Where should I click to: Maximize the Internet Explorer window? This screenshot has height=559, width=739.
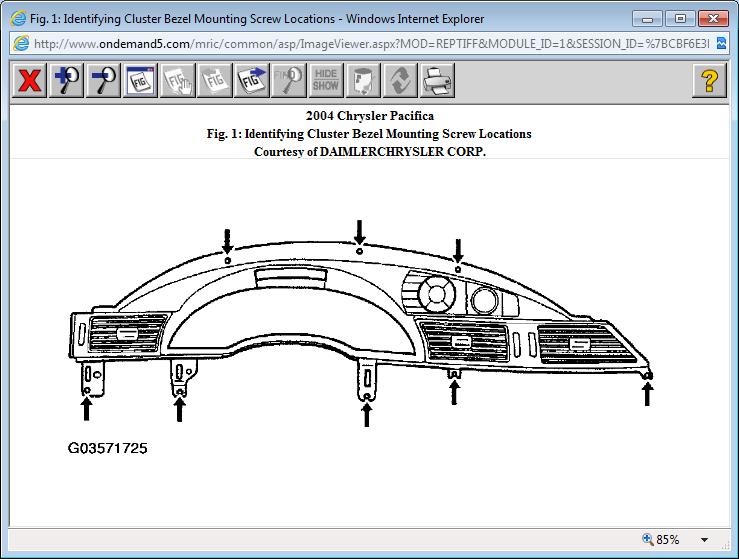[680, 19]
